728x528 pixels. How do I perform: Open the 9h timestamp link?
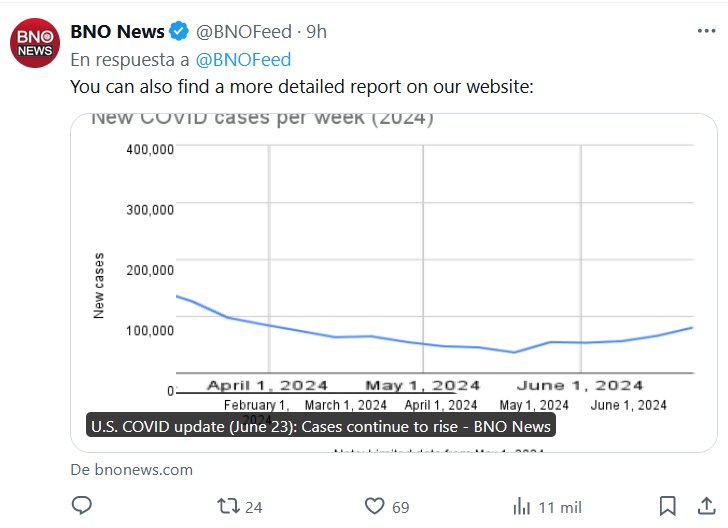(316, 32)
